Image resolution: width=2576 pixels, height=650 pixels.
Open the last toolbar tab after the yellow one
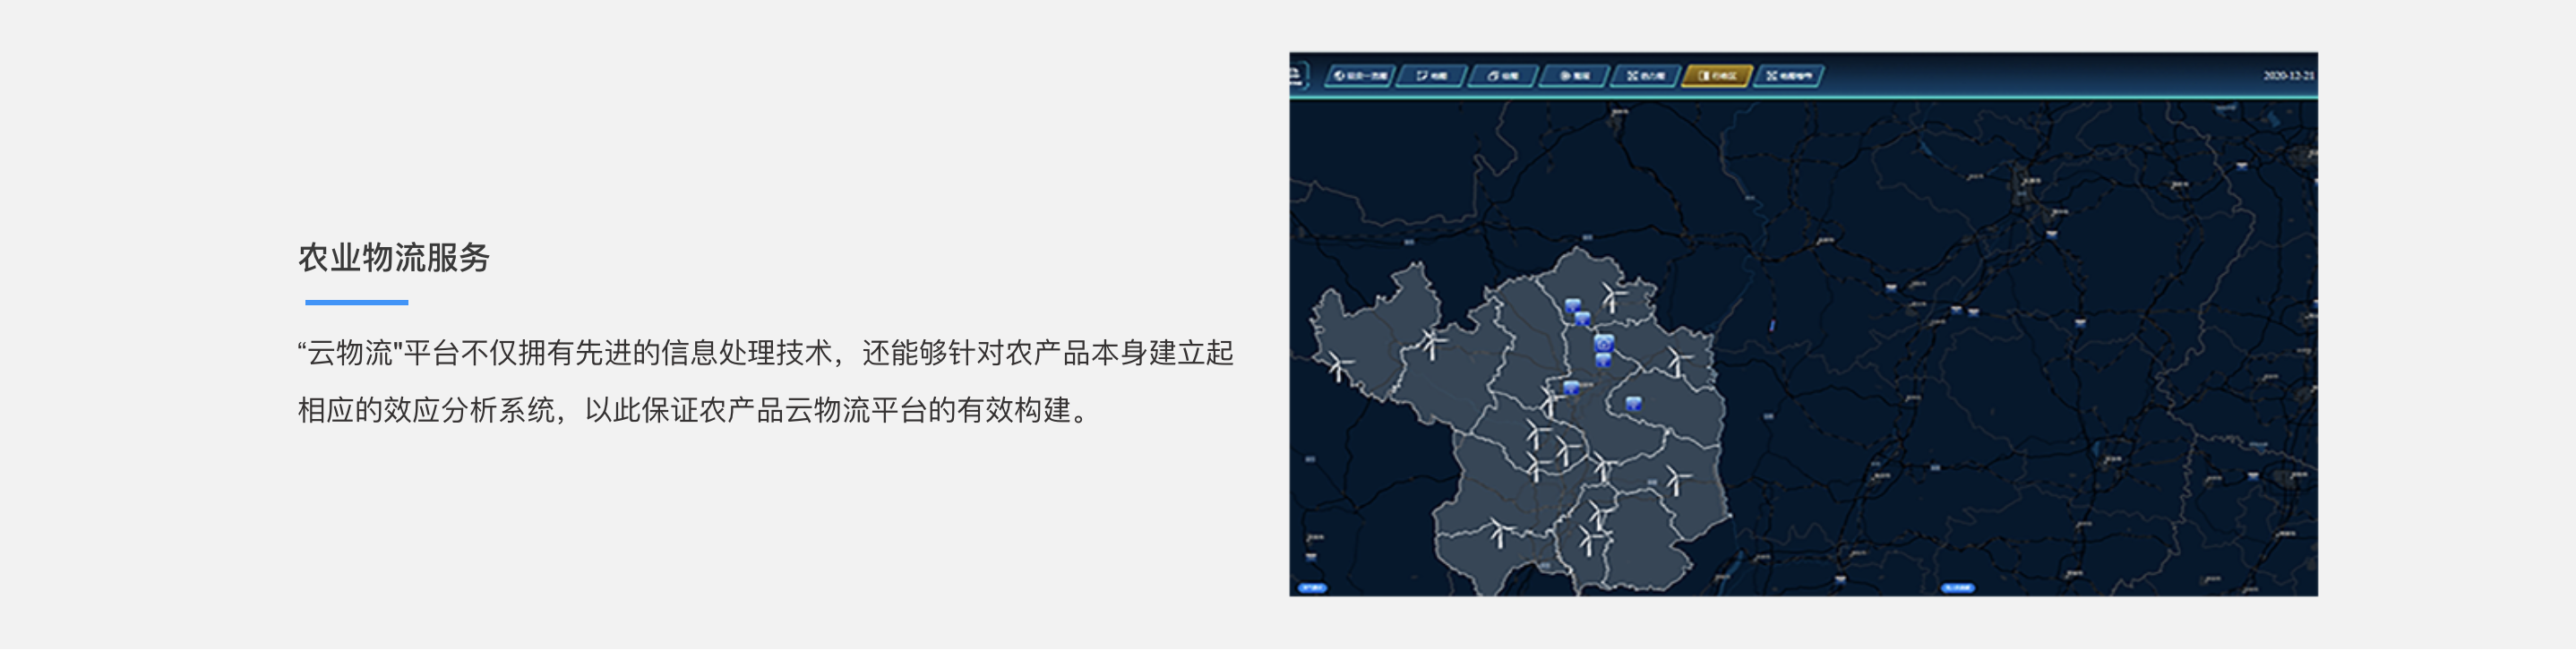click(1788, 76)
